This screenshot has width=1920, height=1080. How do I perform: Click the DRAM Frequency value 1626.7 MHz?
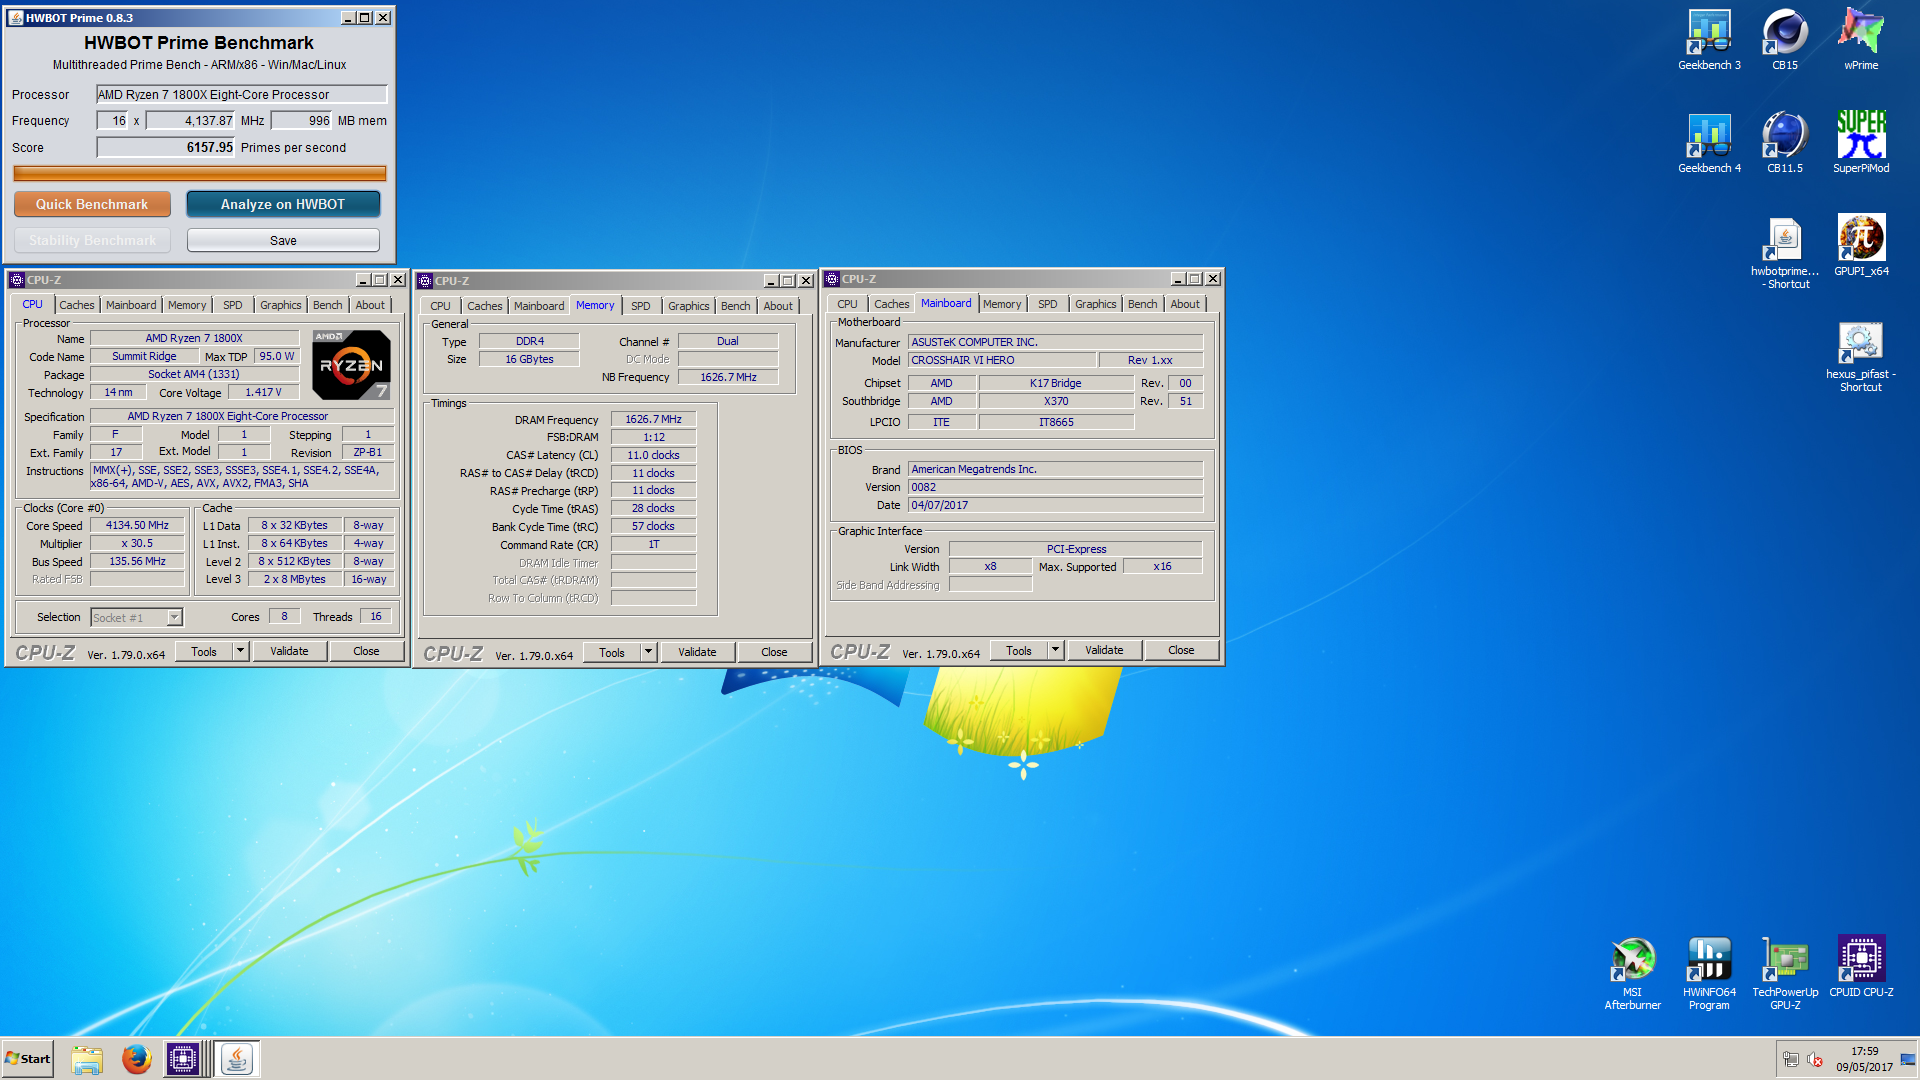tap(653, 419)
